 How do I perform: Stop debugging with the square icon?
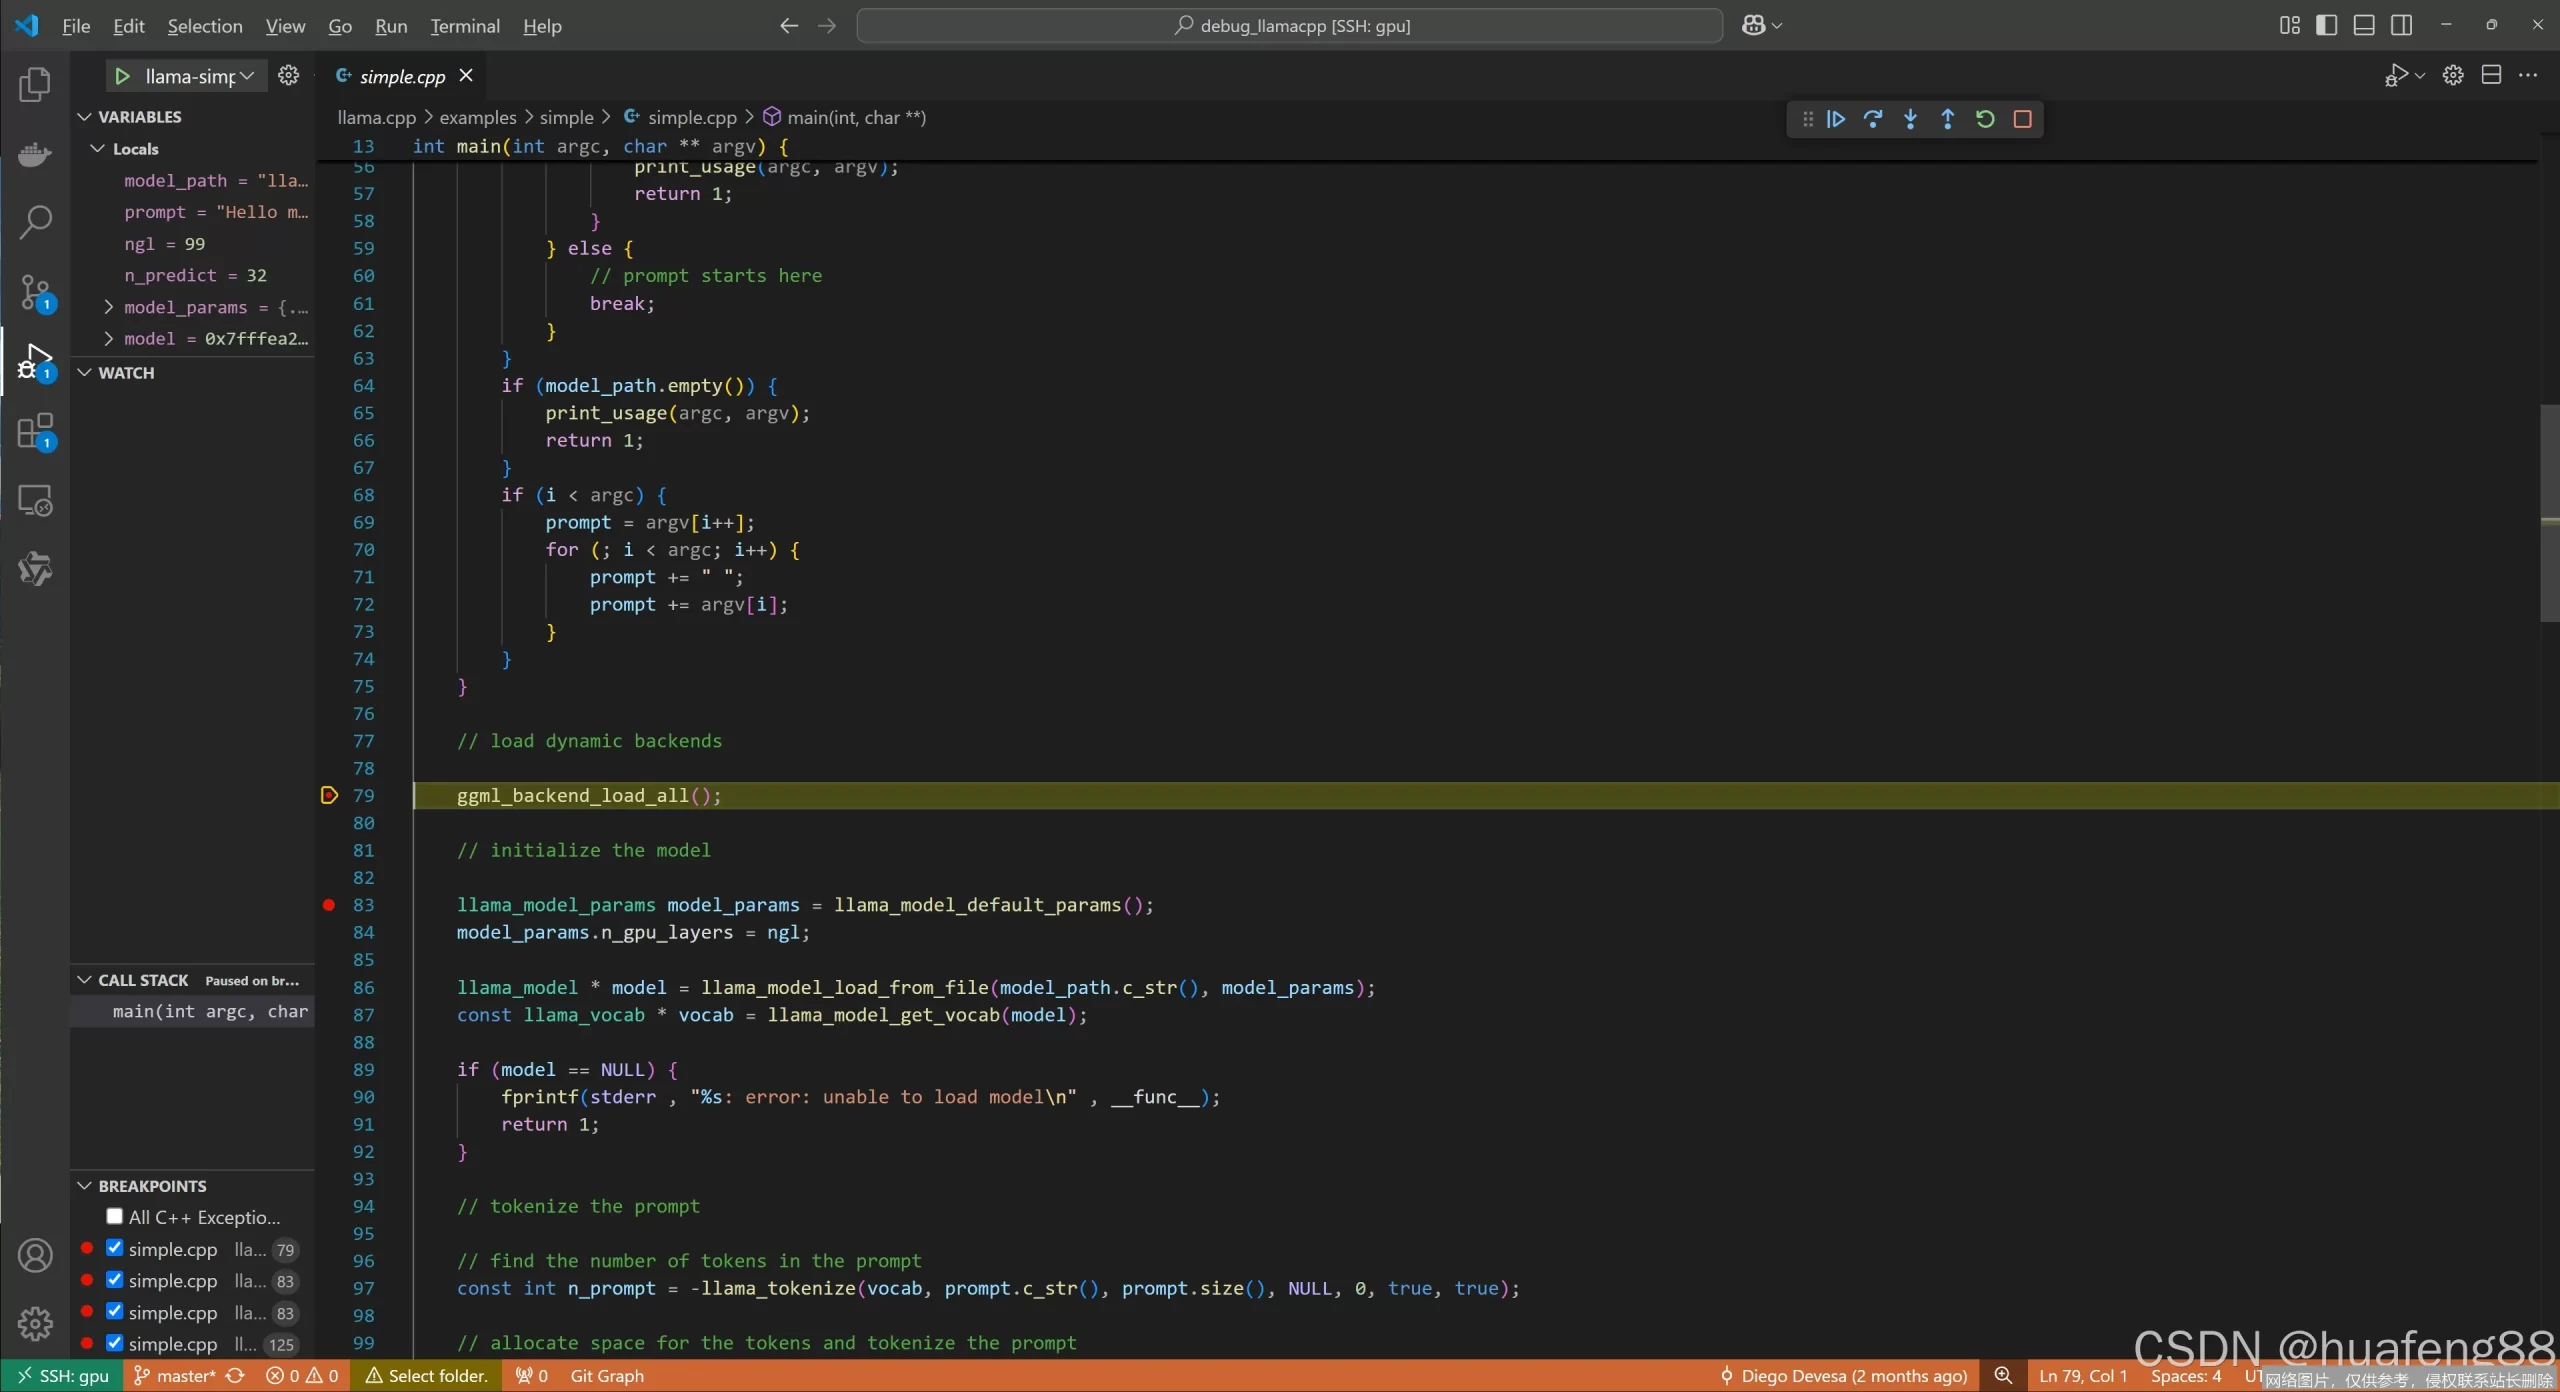2022,119
